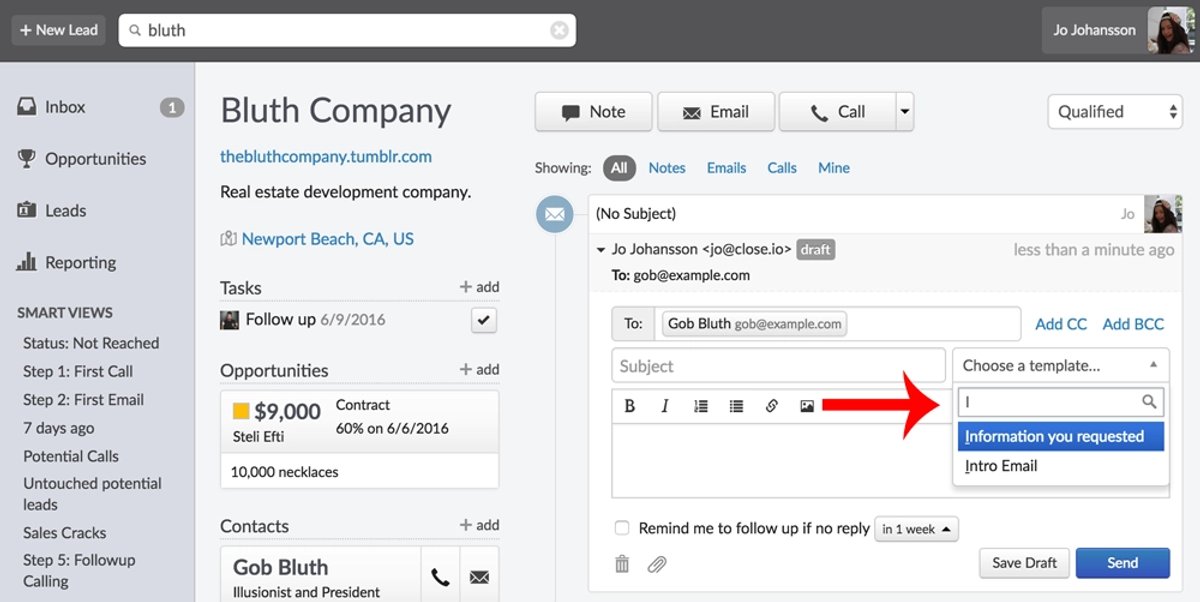Click the New Lead button

59,30
